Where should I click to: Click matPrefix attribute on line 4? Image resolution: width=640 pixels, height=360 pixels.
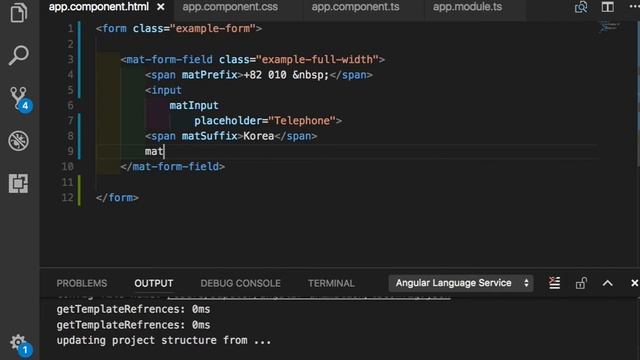pyautogui.click(x=209, y=75)
